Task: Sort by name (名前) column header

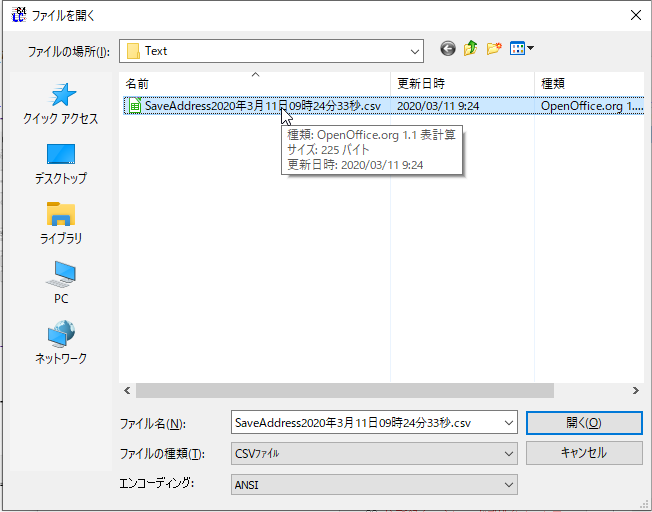Action: point(254,84)
